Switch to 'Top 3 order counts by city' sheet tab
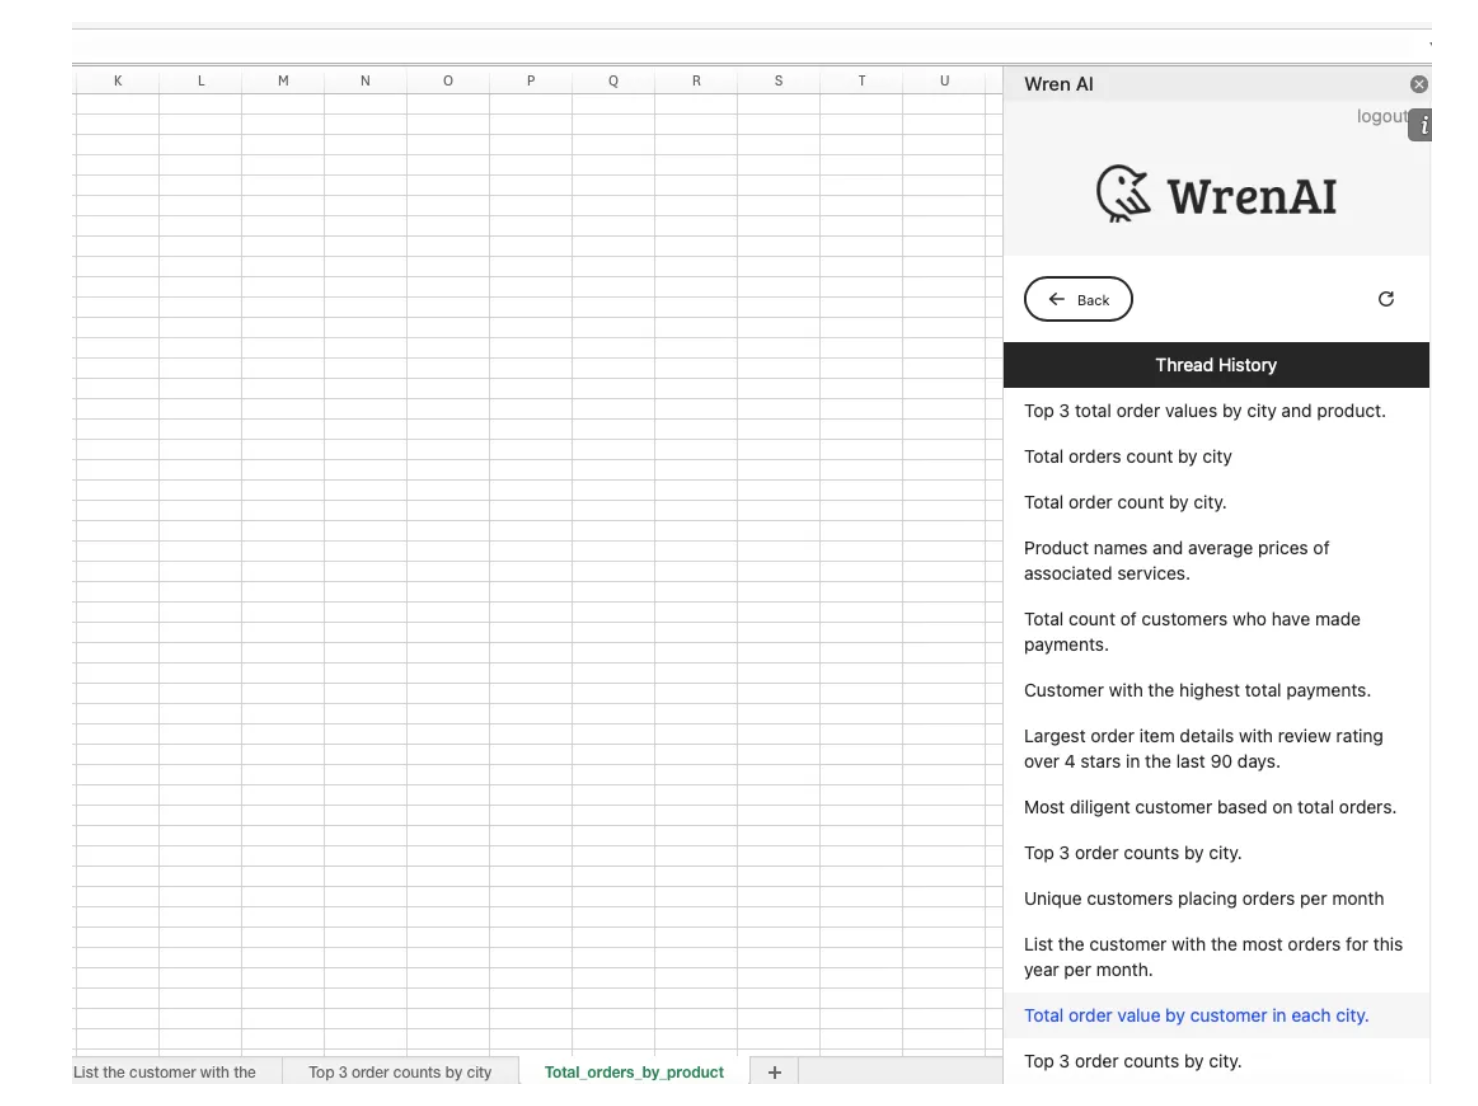Viewport: 1478px width, 1106px height. tap(400, 1072)
